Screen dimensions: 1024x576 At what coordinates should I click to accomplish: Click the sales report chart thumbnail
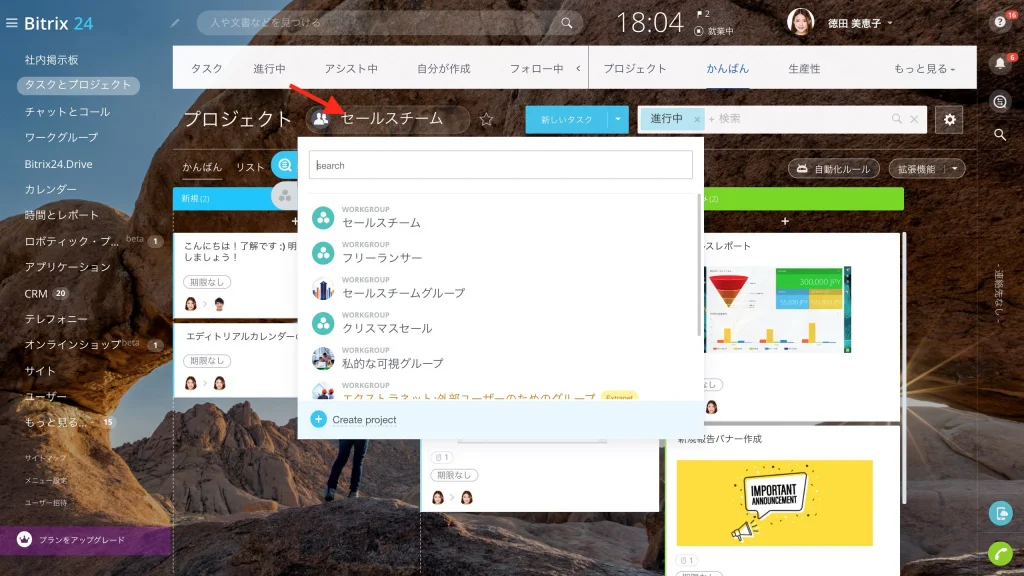tap(777, 310)
